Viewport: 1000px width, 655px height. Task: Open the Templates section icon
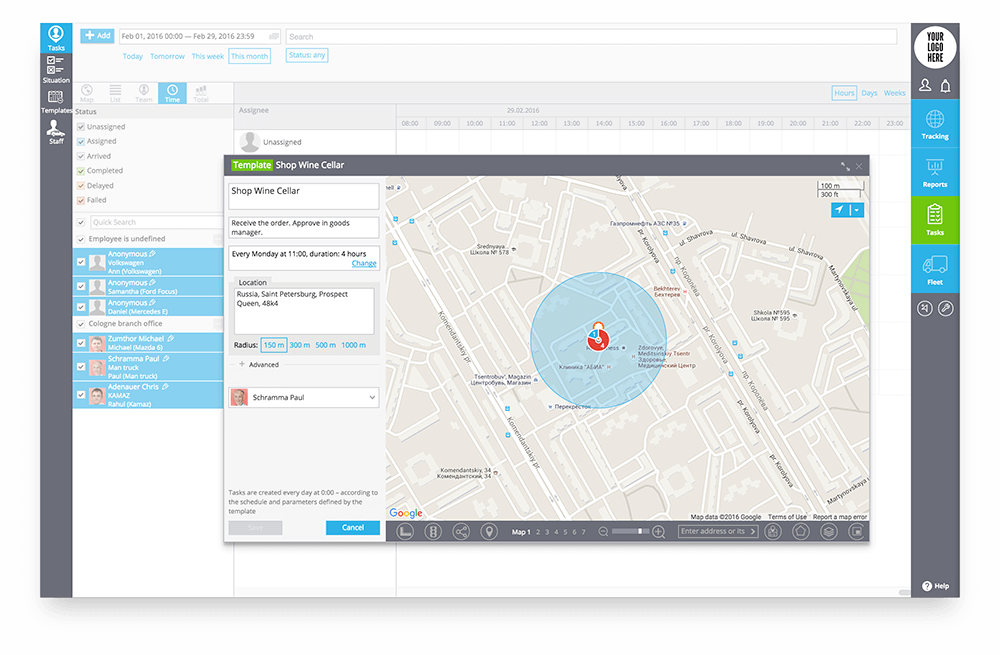(56, 100)
